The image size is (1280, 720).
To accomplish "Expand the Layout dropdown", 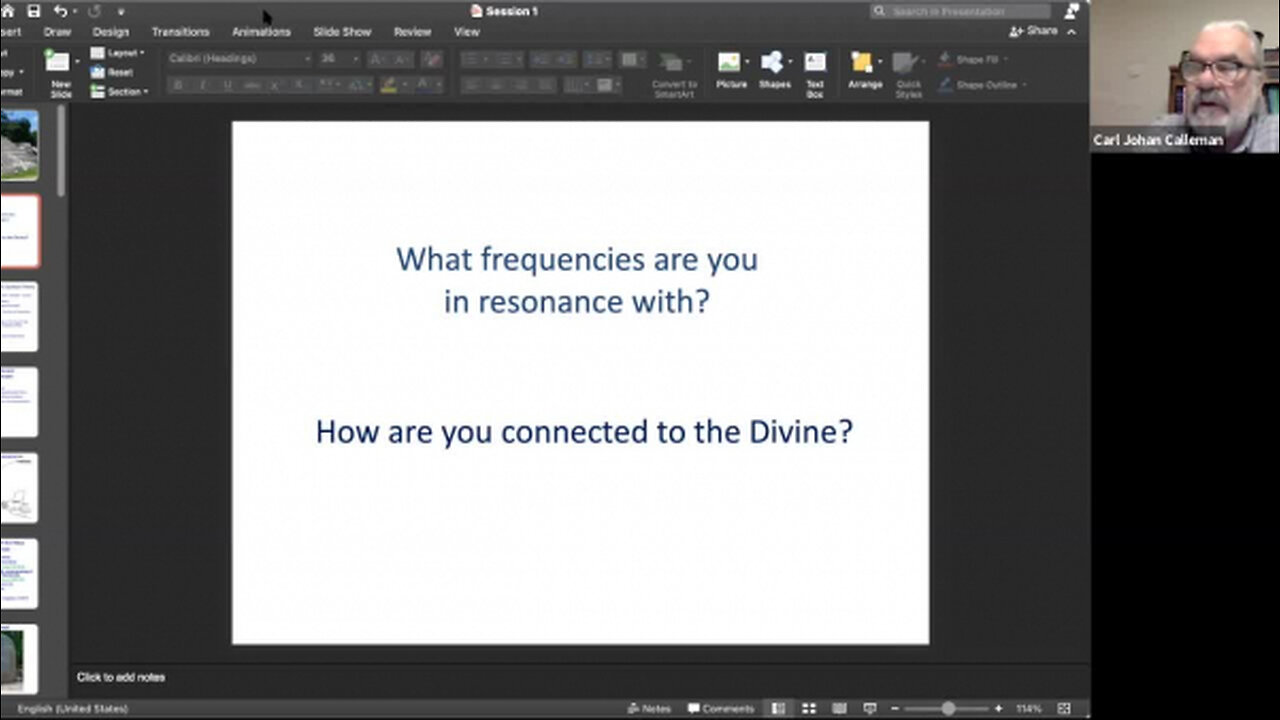I will (x=124, y=53).
